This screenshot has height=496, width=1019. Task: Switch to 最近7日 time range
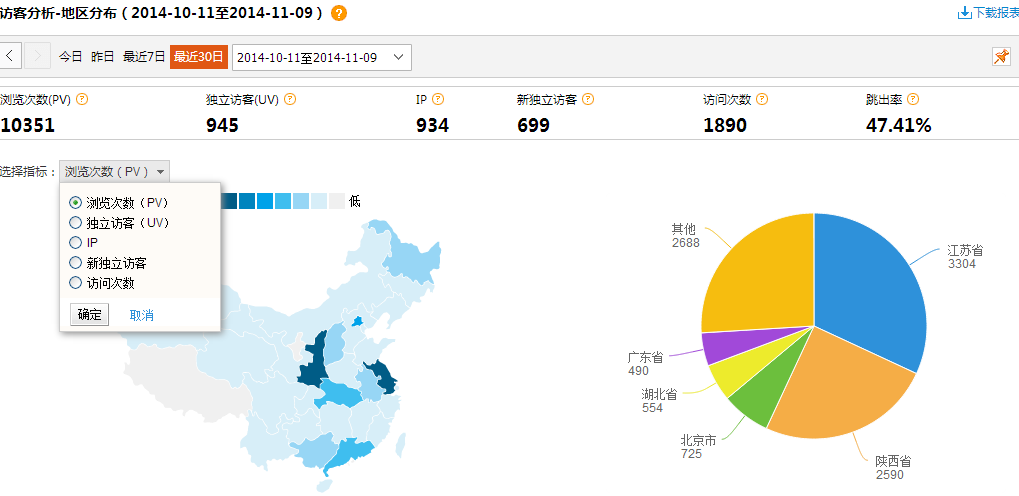click(144, 57)
